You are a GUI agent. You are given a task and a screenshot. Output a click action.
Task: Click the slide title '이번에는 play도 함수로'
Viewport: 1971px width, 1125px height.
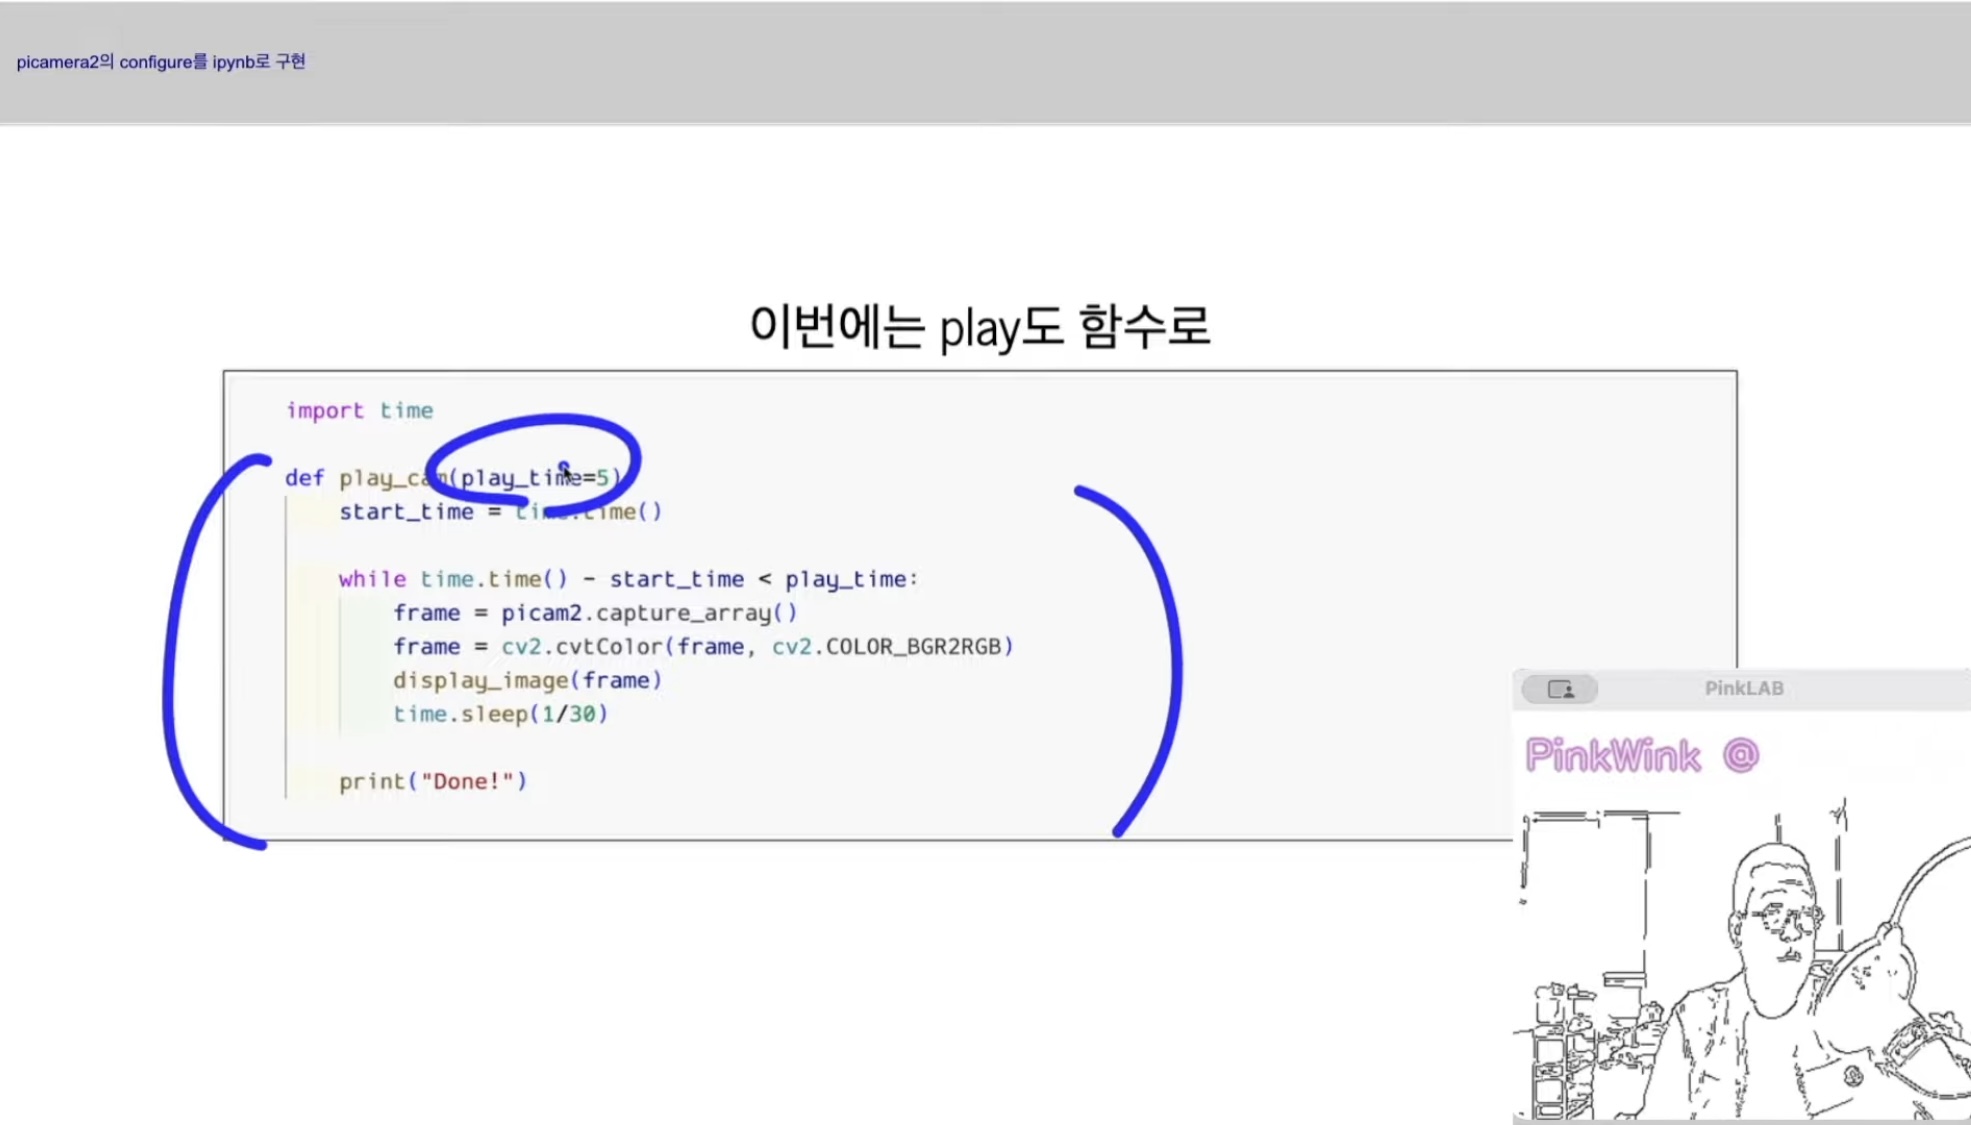pos(979,327)
